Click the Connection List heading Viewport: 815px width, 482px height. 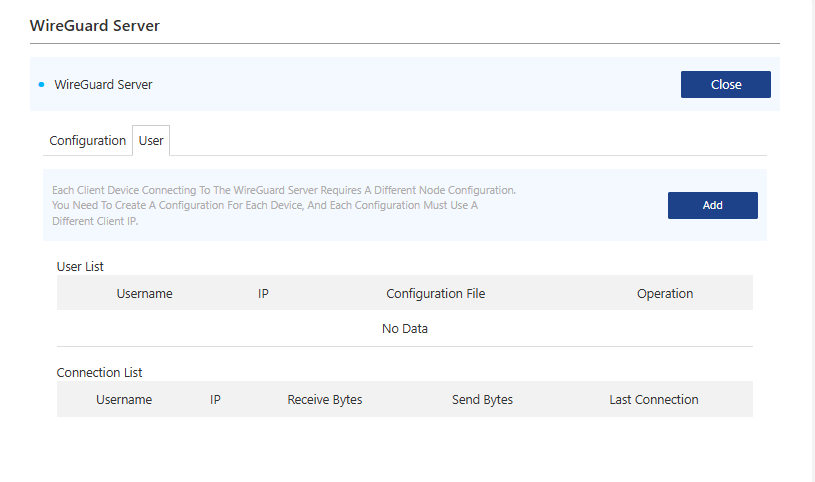click(99, 372)
